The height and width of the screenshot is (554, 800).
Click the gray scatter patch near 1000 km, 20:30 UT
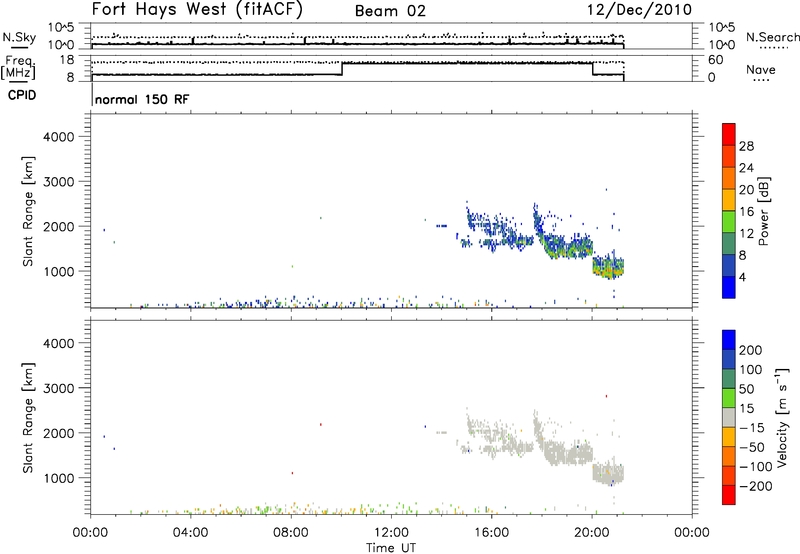pos(608,473)
